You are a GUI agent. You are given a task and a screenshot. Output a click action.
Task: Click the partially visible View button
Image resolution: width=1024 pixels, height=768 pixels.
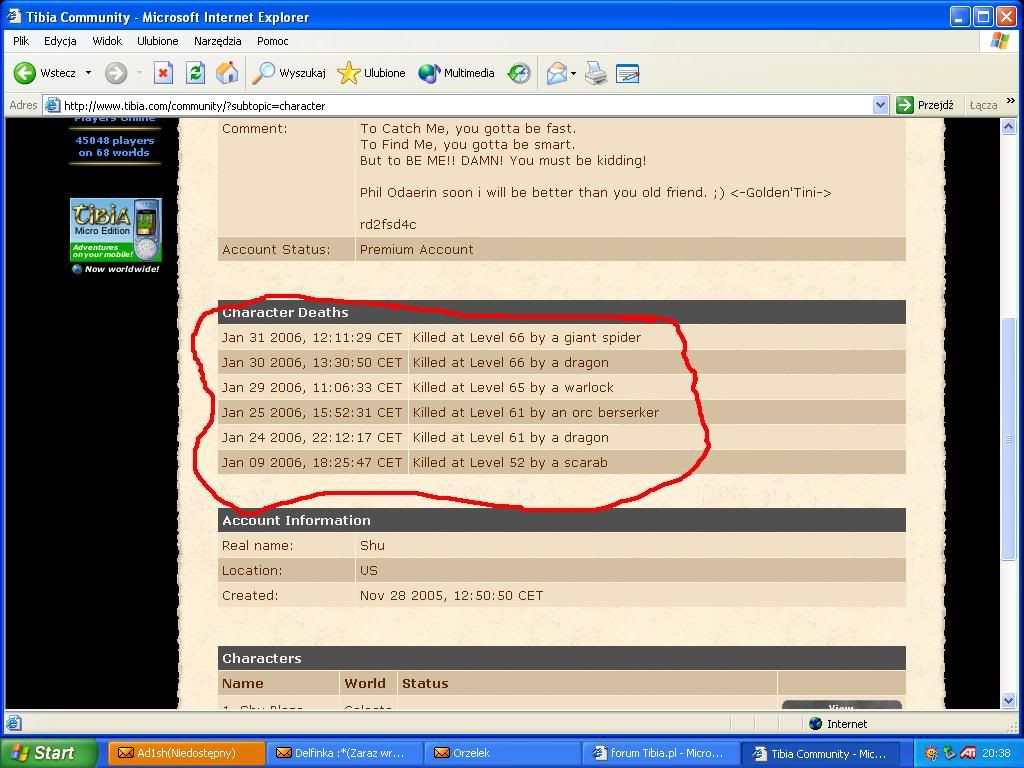click(x=841, y=705)
